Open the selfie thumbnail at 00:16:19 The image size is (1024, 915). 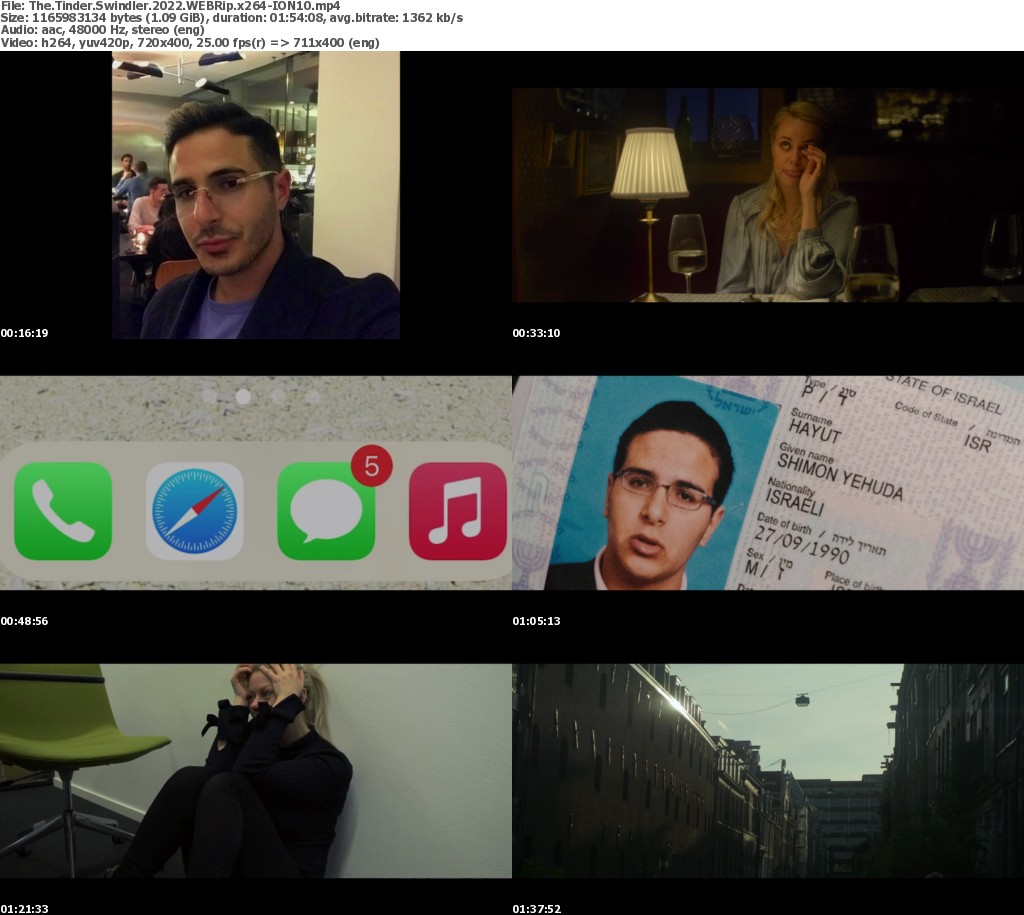[x=256, y=195]
